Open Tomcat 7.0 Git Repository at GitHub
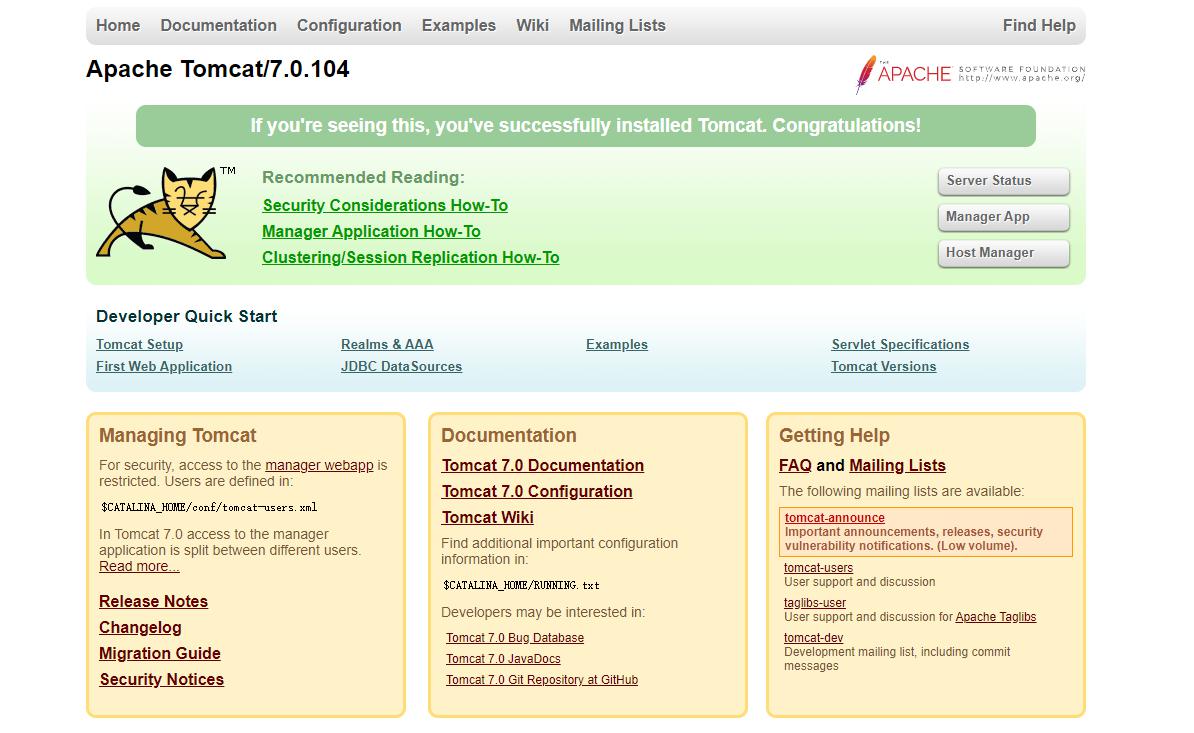Screen dimensions: 1194x733 (x=541, y=680)
